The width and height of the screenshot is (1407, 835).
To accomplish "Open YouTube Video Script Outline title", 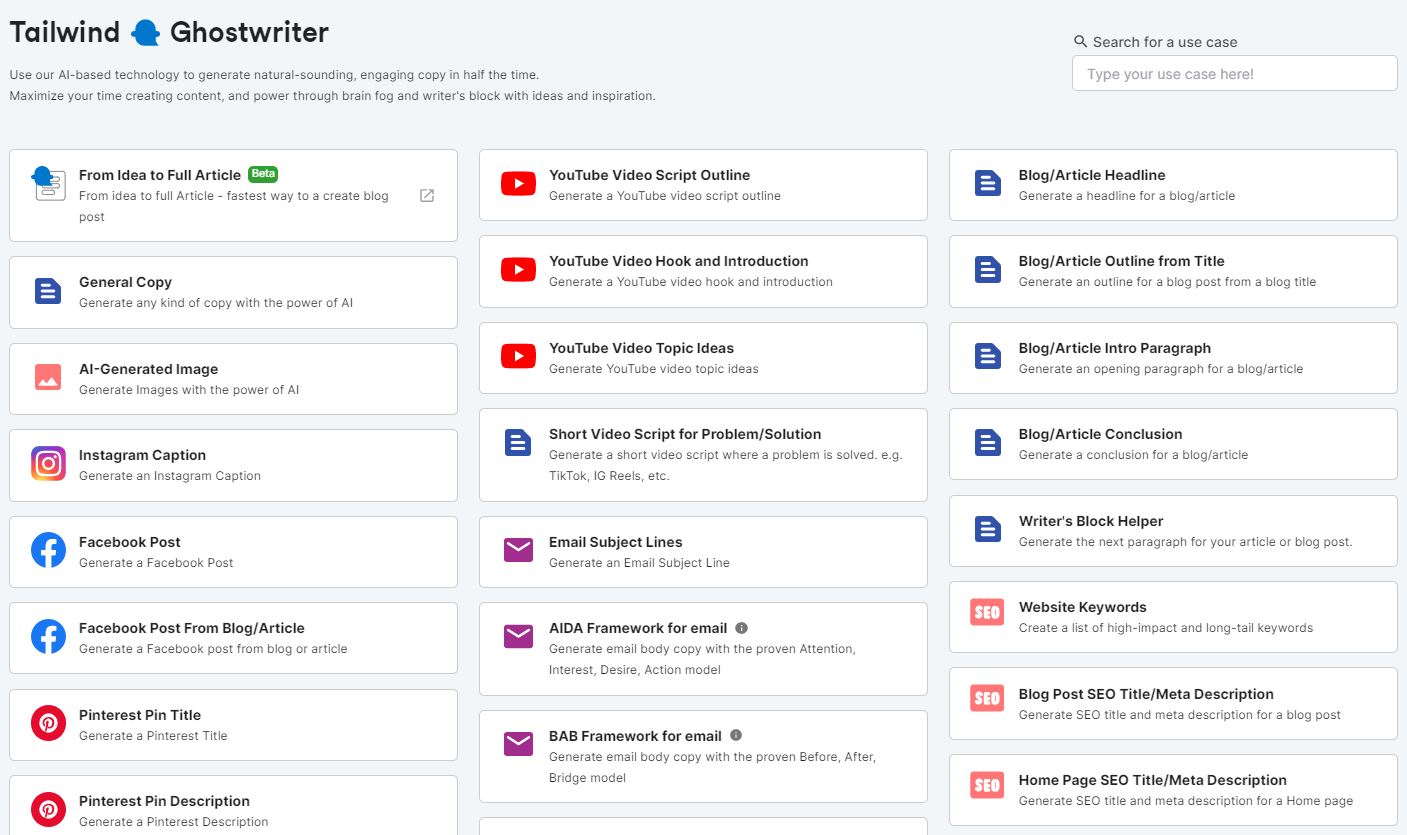I will tap(650, 175).
